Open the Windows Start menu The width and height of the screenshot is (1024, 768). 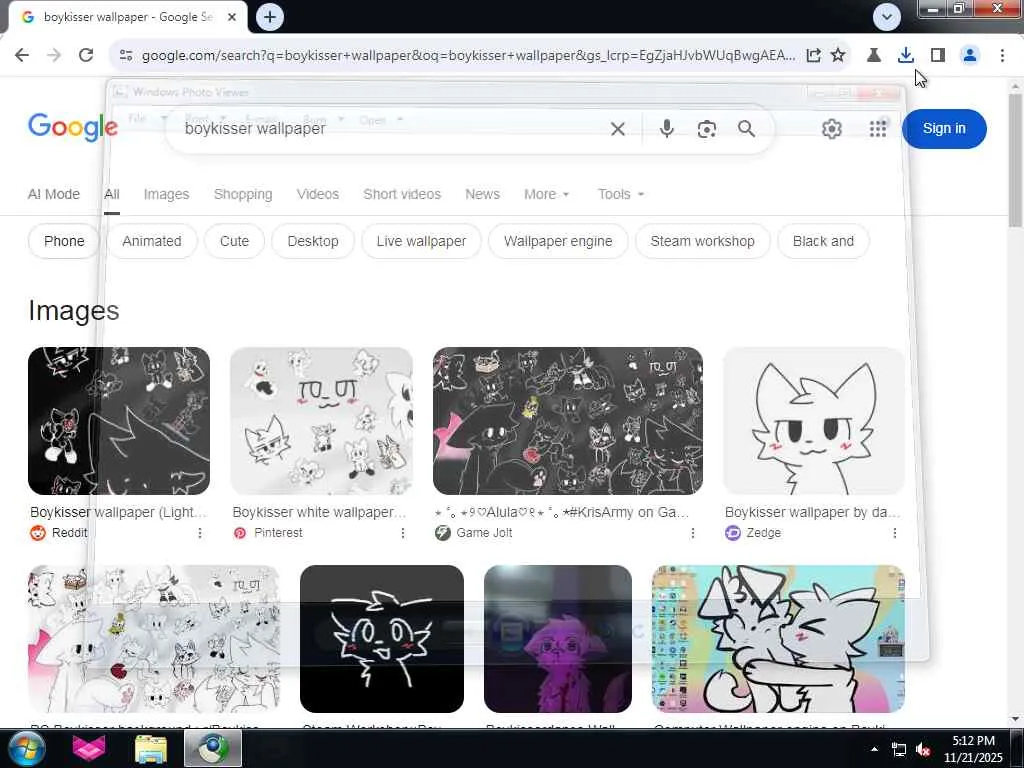25,748
